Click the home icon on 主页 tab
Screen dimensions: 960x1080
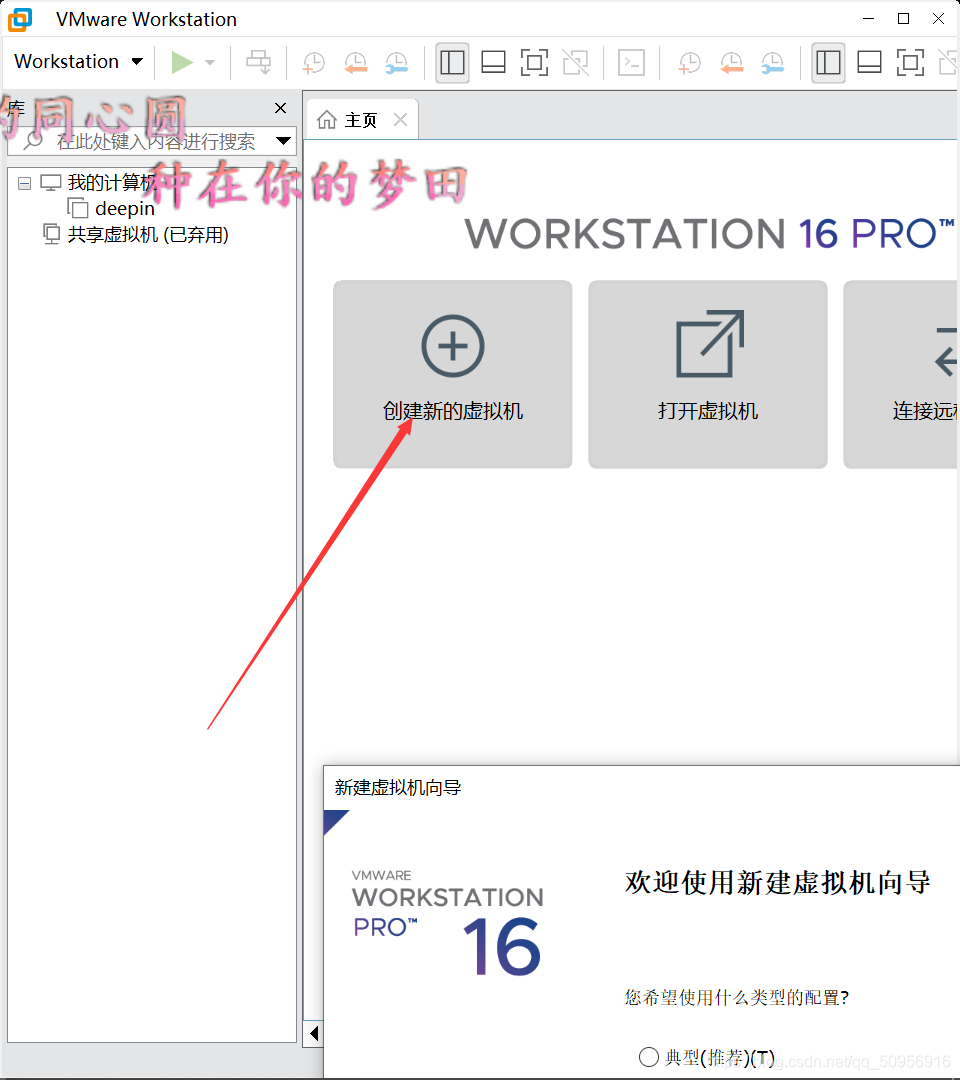(326, 120)
